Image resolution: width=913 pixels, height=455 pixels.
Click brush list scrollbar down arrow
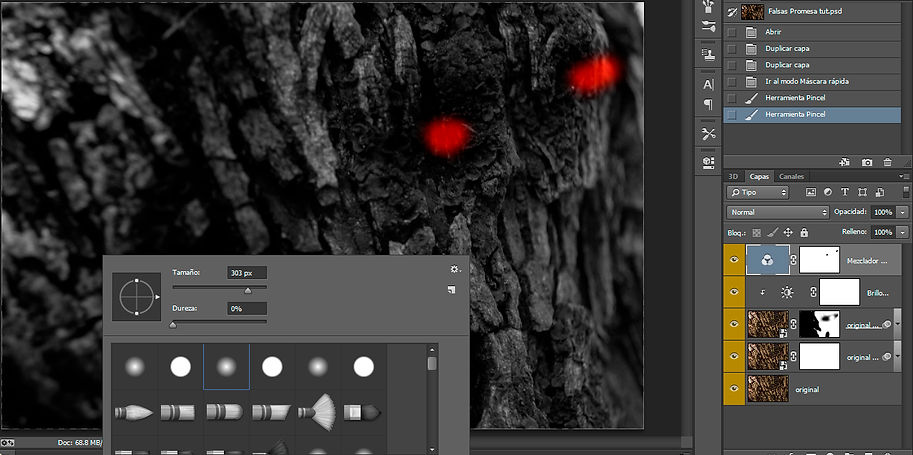point(431,449)
